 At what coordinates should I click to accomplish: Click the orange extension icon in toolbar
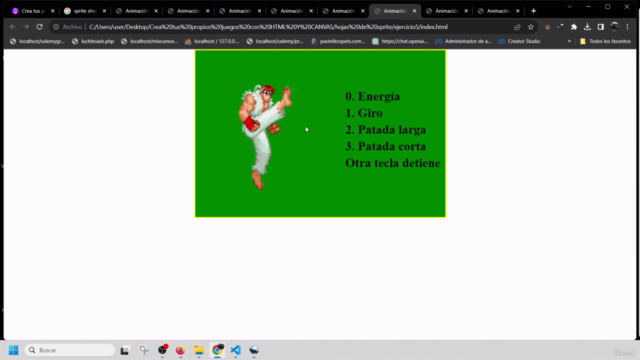pyautogui.click(x=547, y=27)
